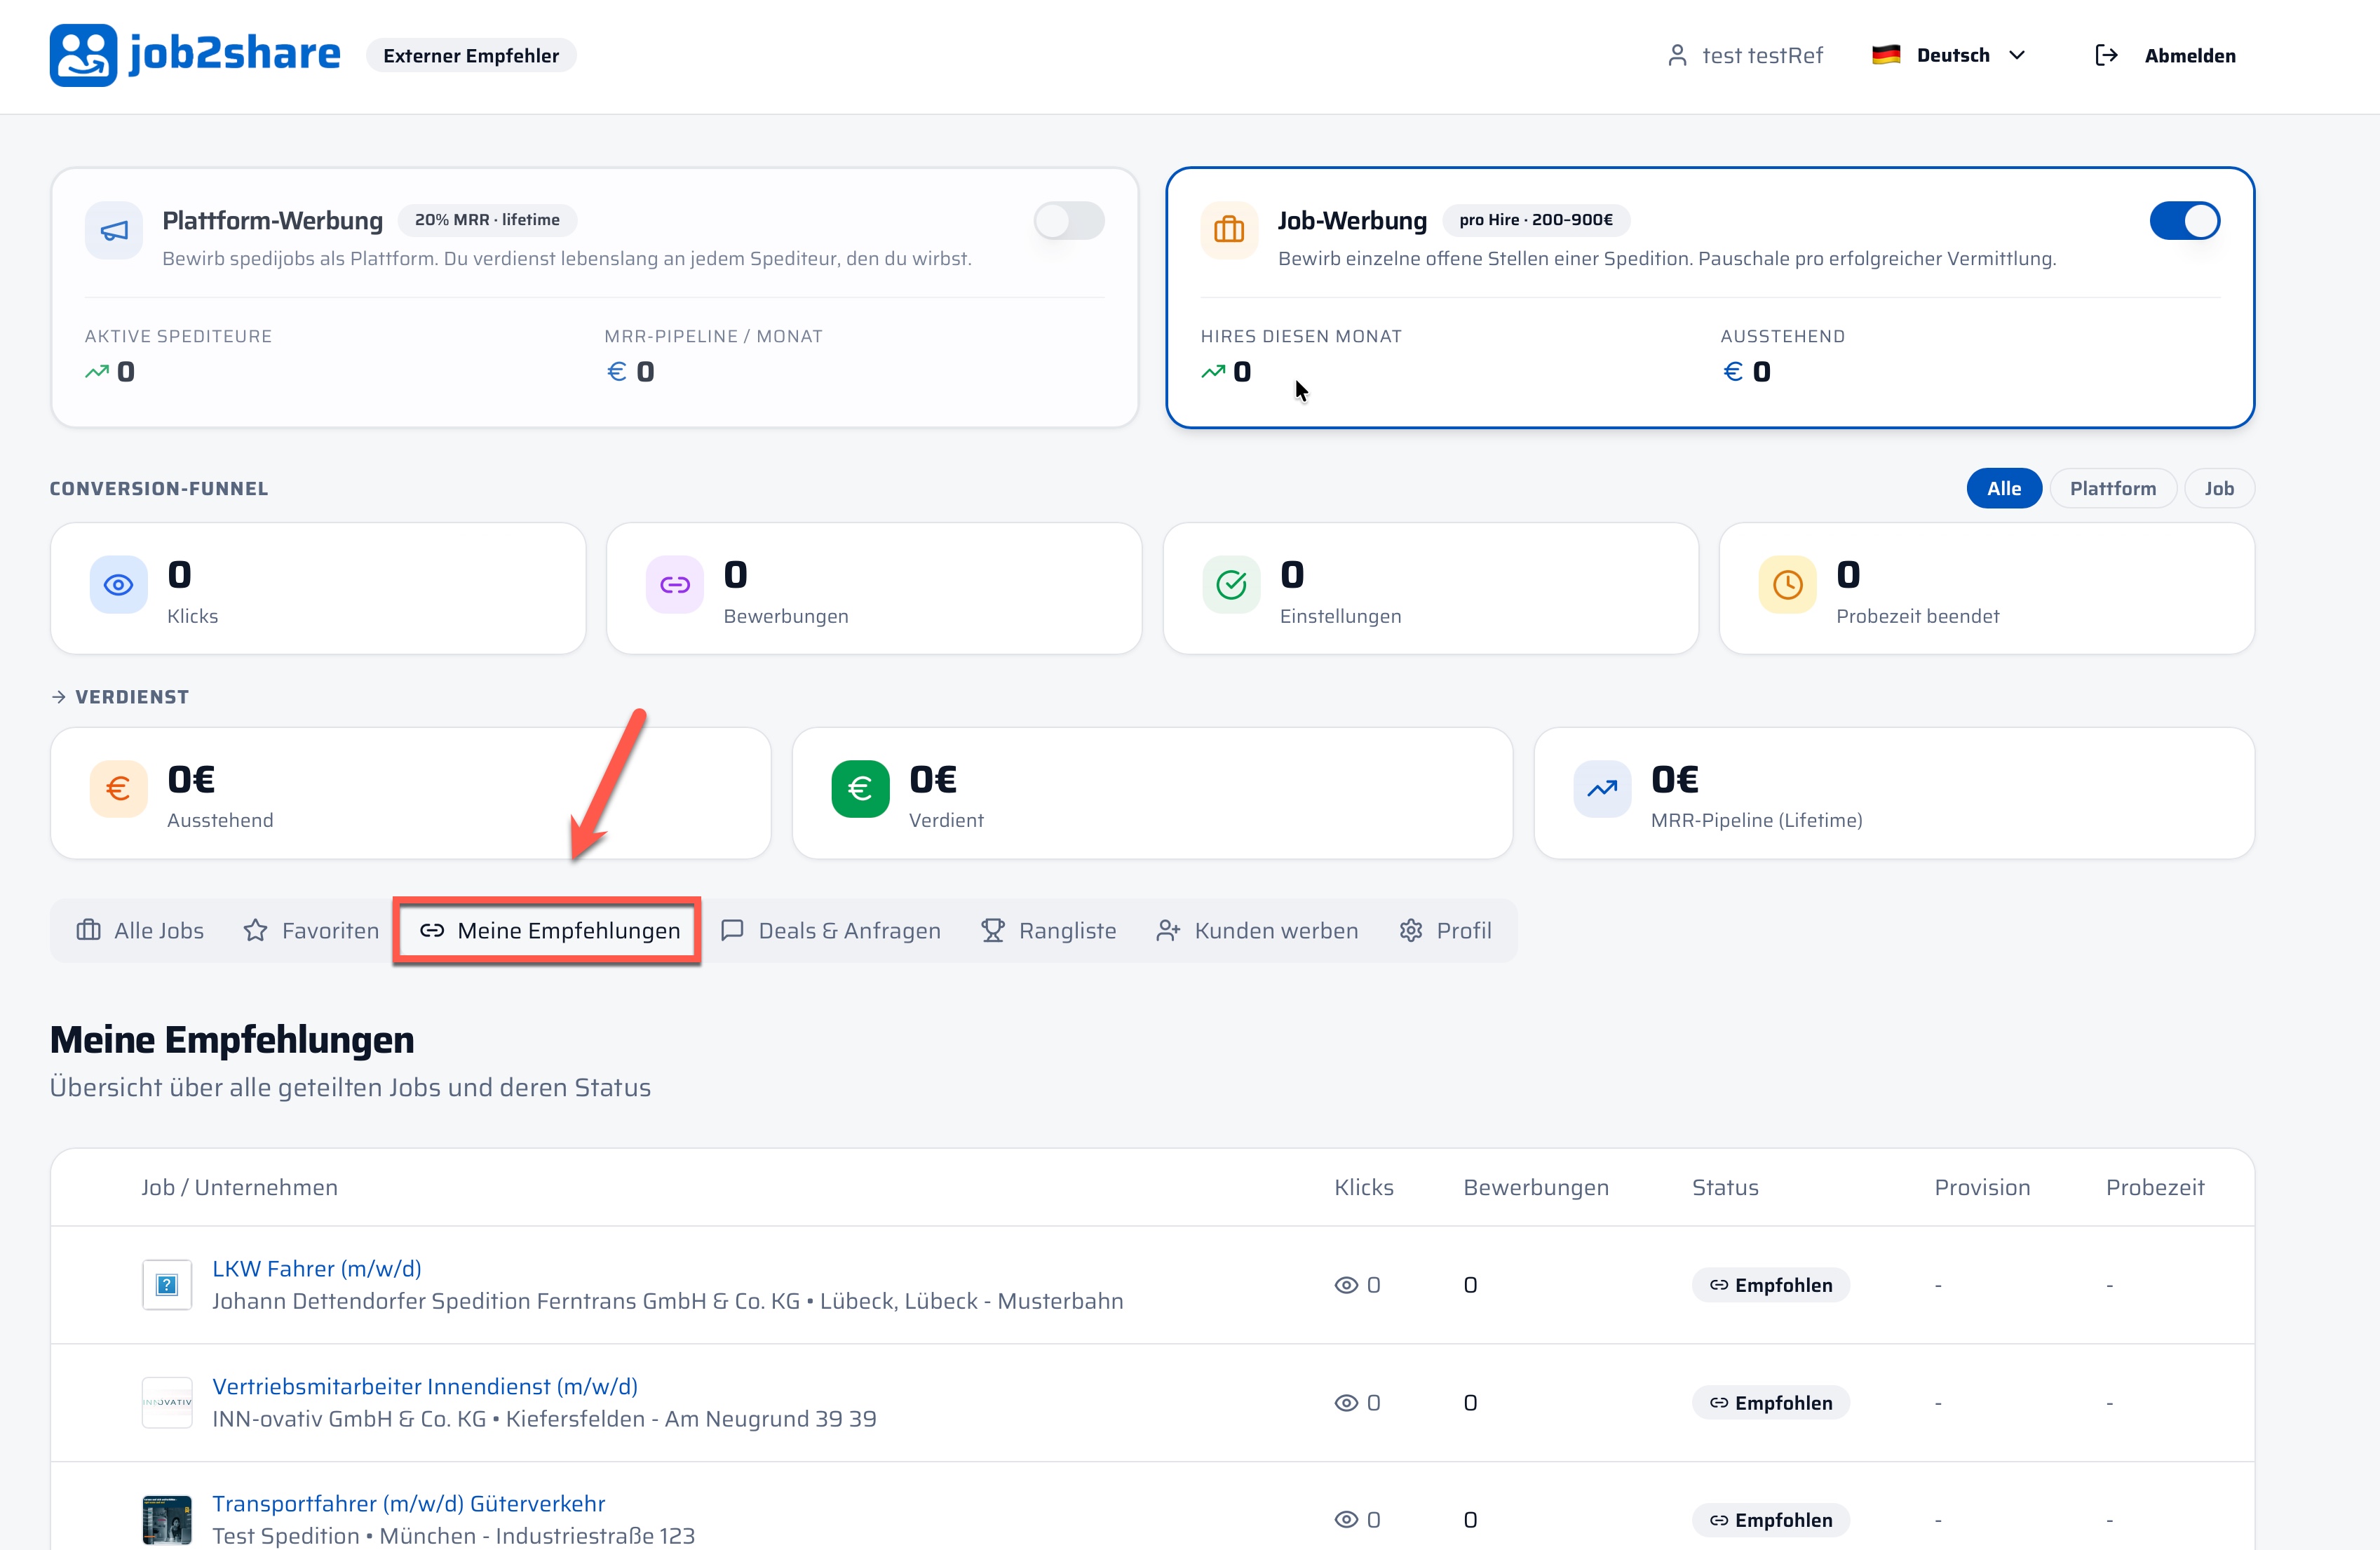Viewport: 2380px width, 1550px height.
Task: Click the clock icon on Probezeit beendet card
Action: point(1788,585)
